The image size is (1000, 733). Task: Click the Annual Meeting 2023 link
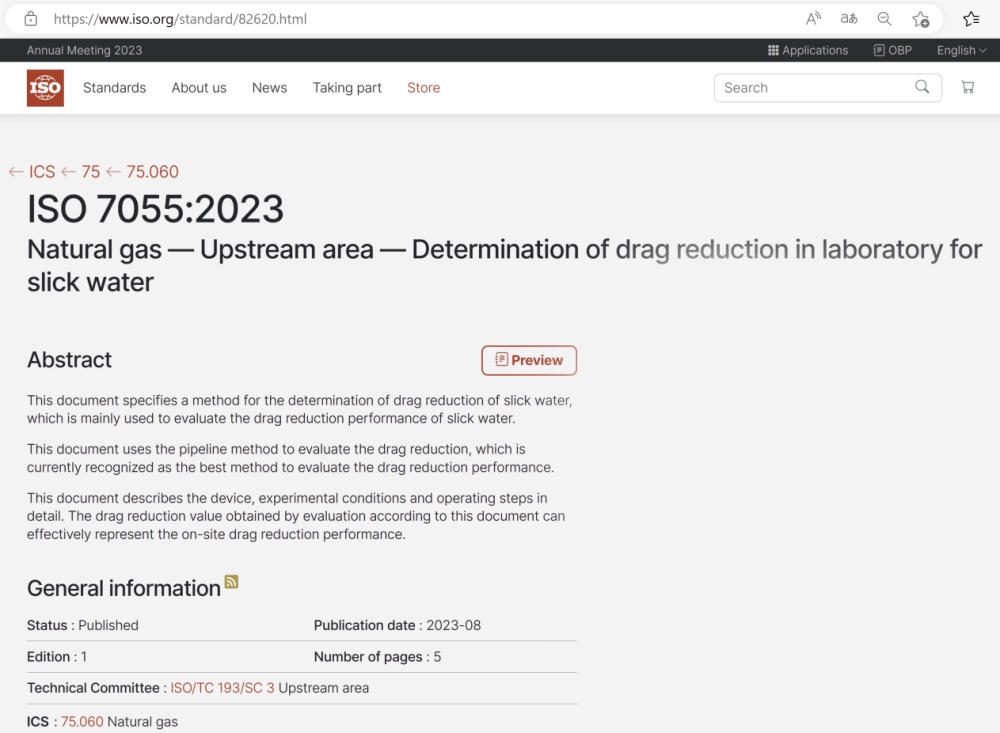(x=84, y=50)
